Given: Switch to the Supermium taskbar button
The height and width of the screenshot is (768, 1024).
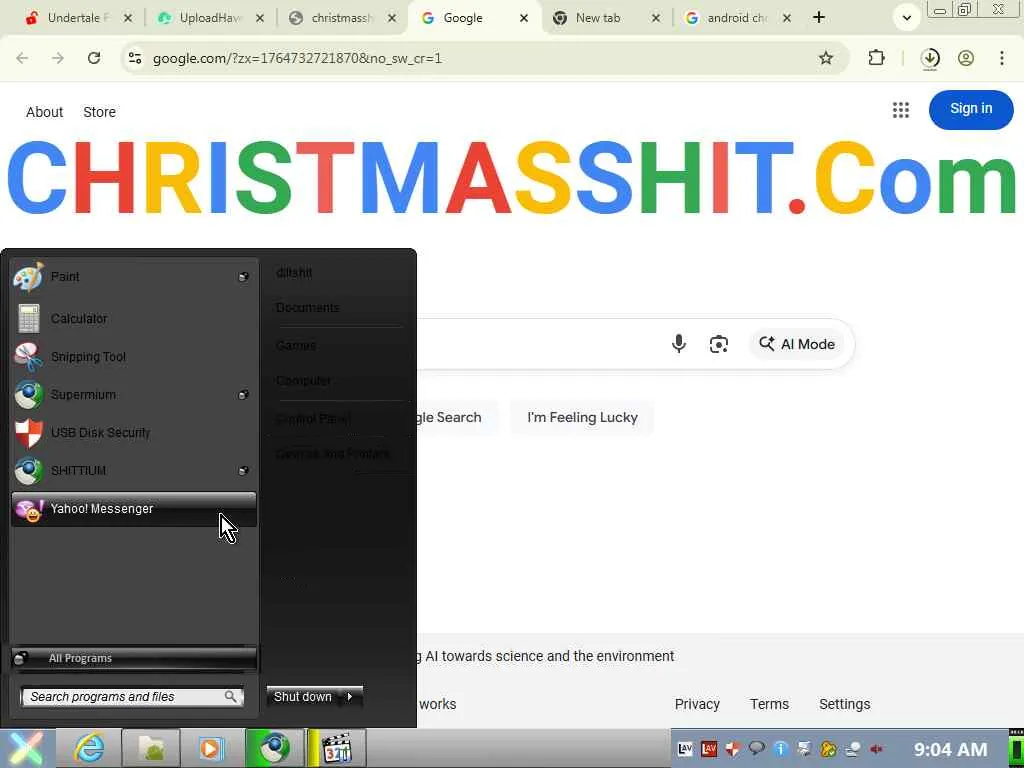Looking at the screenshot, I should coord(274,748).
